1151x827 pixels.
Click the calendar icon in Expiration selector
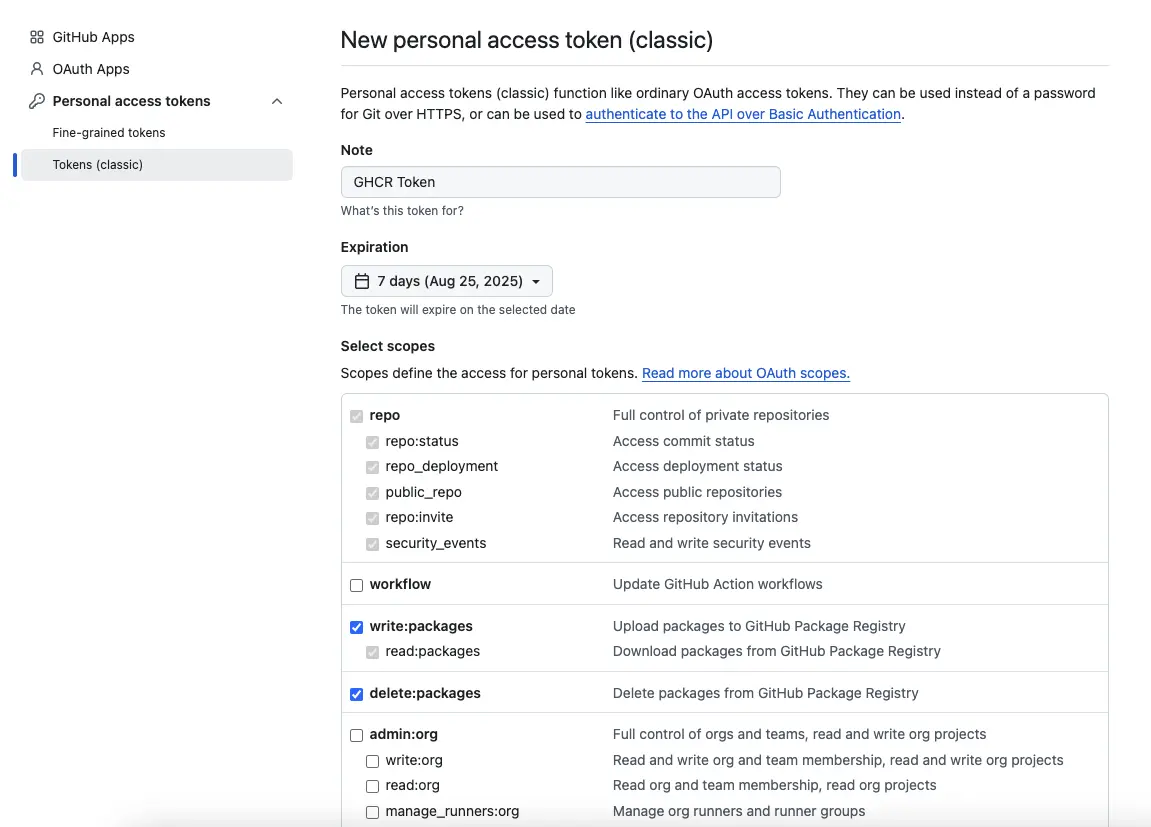click(x=362, y=282)
